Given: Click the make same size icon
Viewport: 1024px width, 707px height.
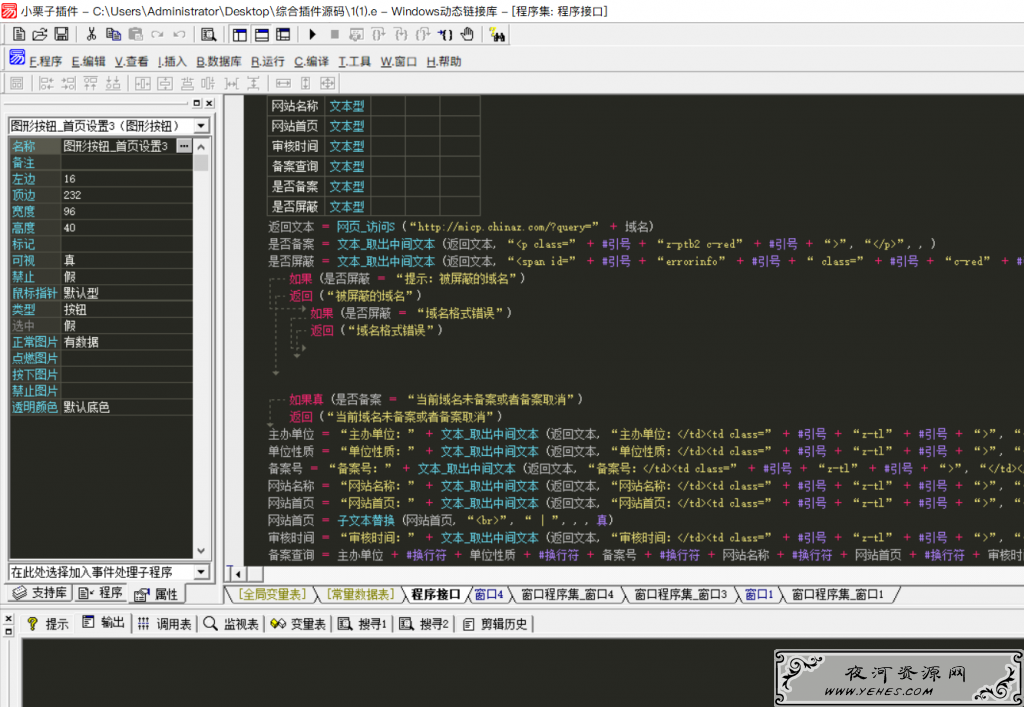Looking at the screenshot, I should coord(327,83).
